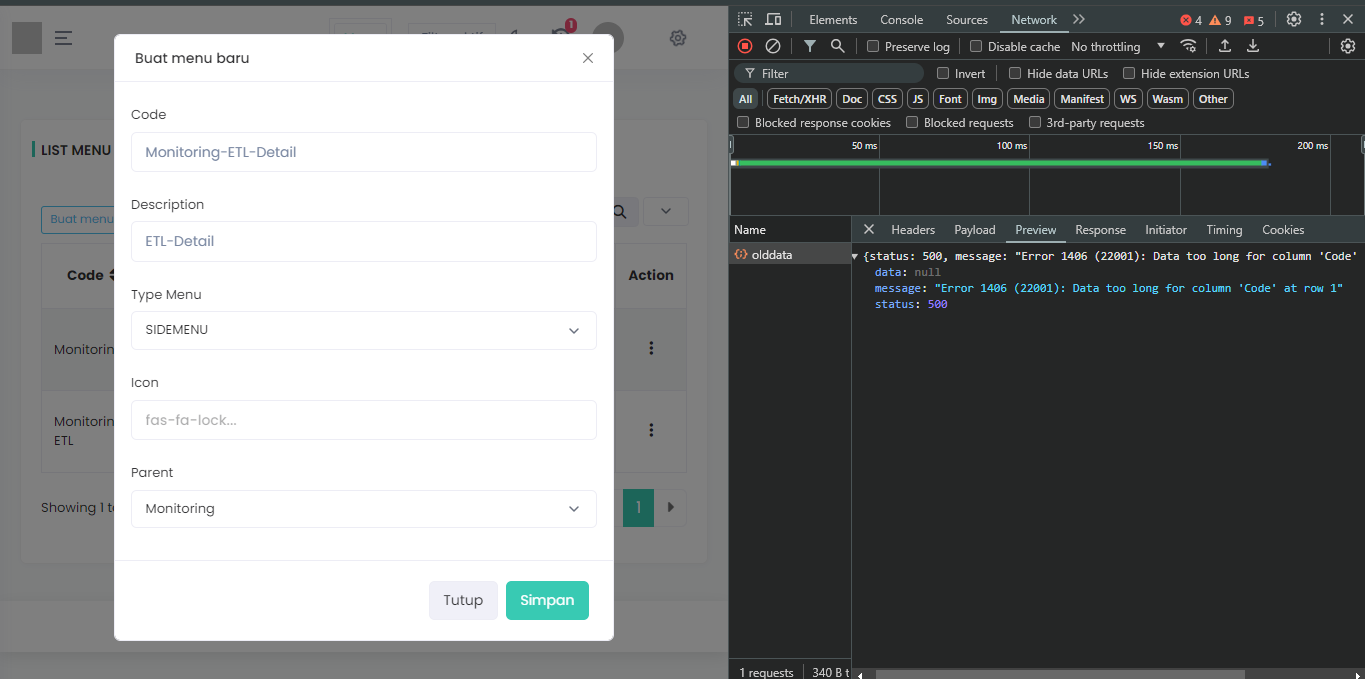Stop recording network log
Viewport: 1365px width, 679px height.
tap(745, 46)
